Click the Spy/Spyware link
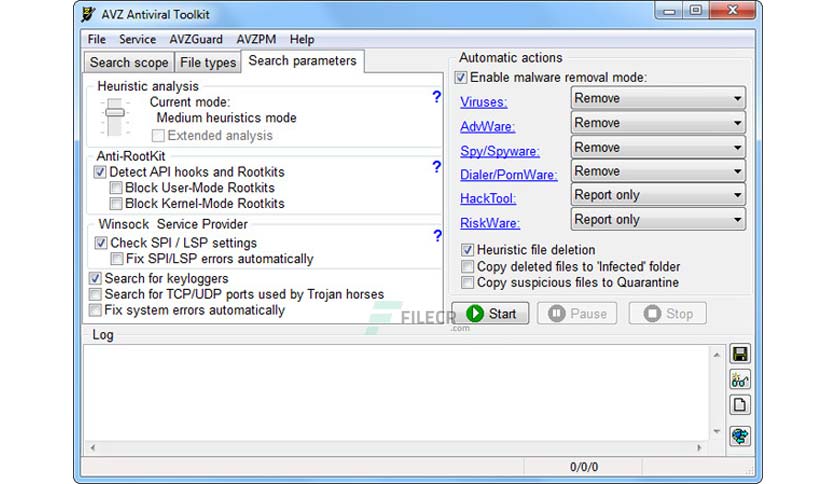The height and width of the screenshot is (484, 836). coord(500,151)
